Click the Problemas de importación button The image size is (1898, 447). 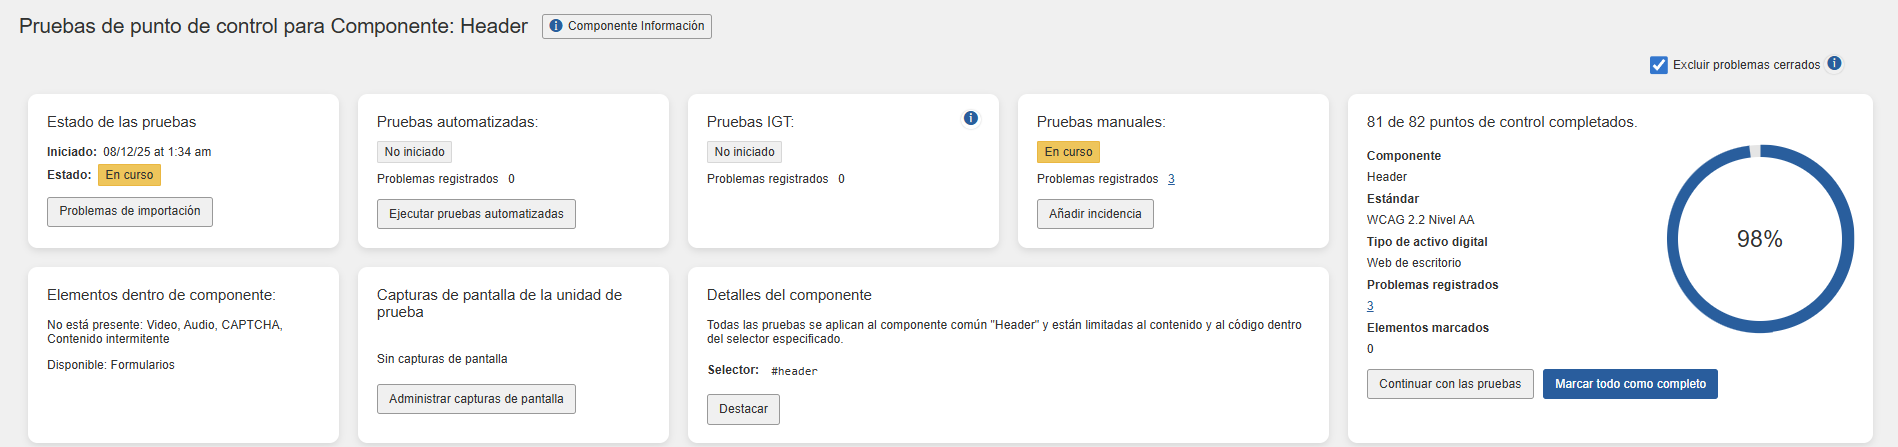point(130,212)
